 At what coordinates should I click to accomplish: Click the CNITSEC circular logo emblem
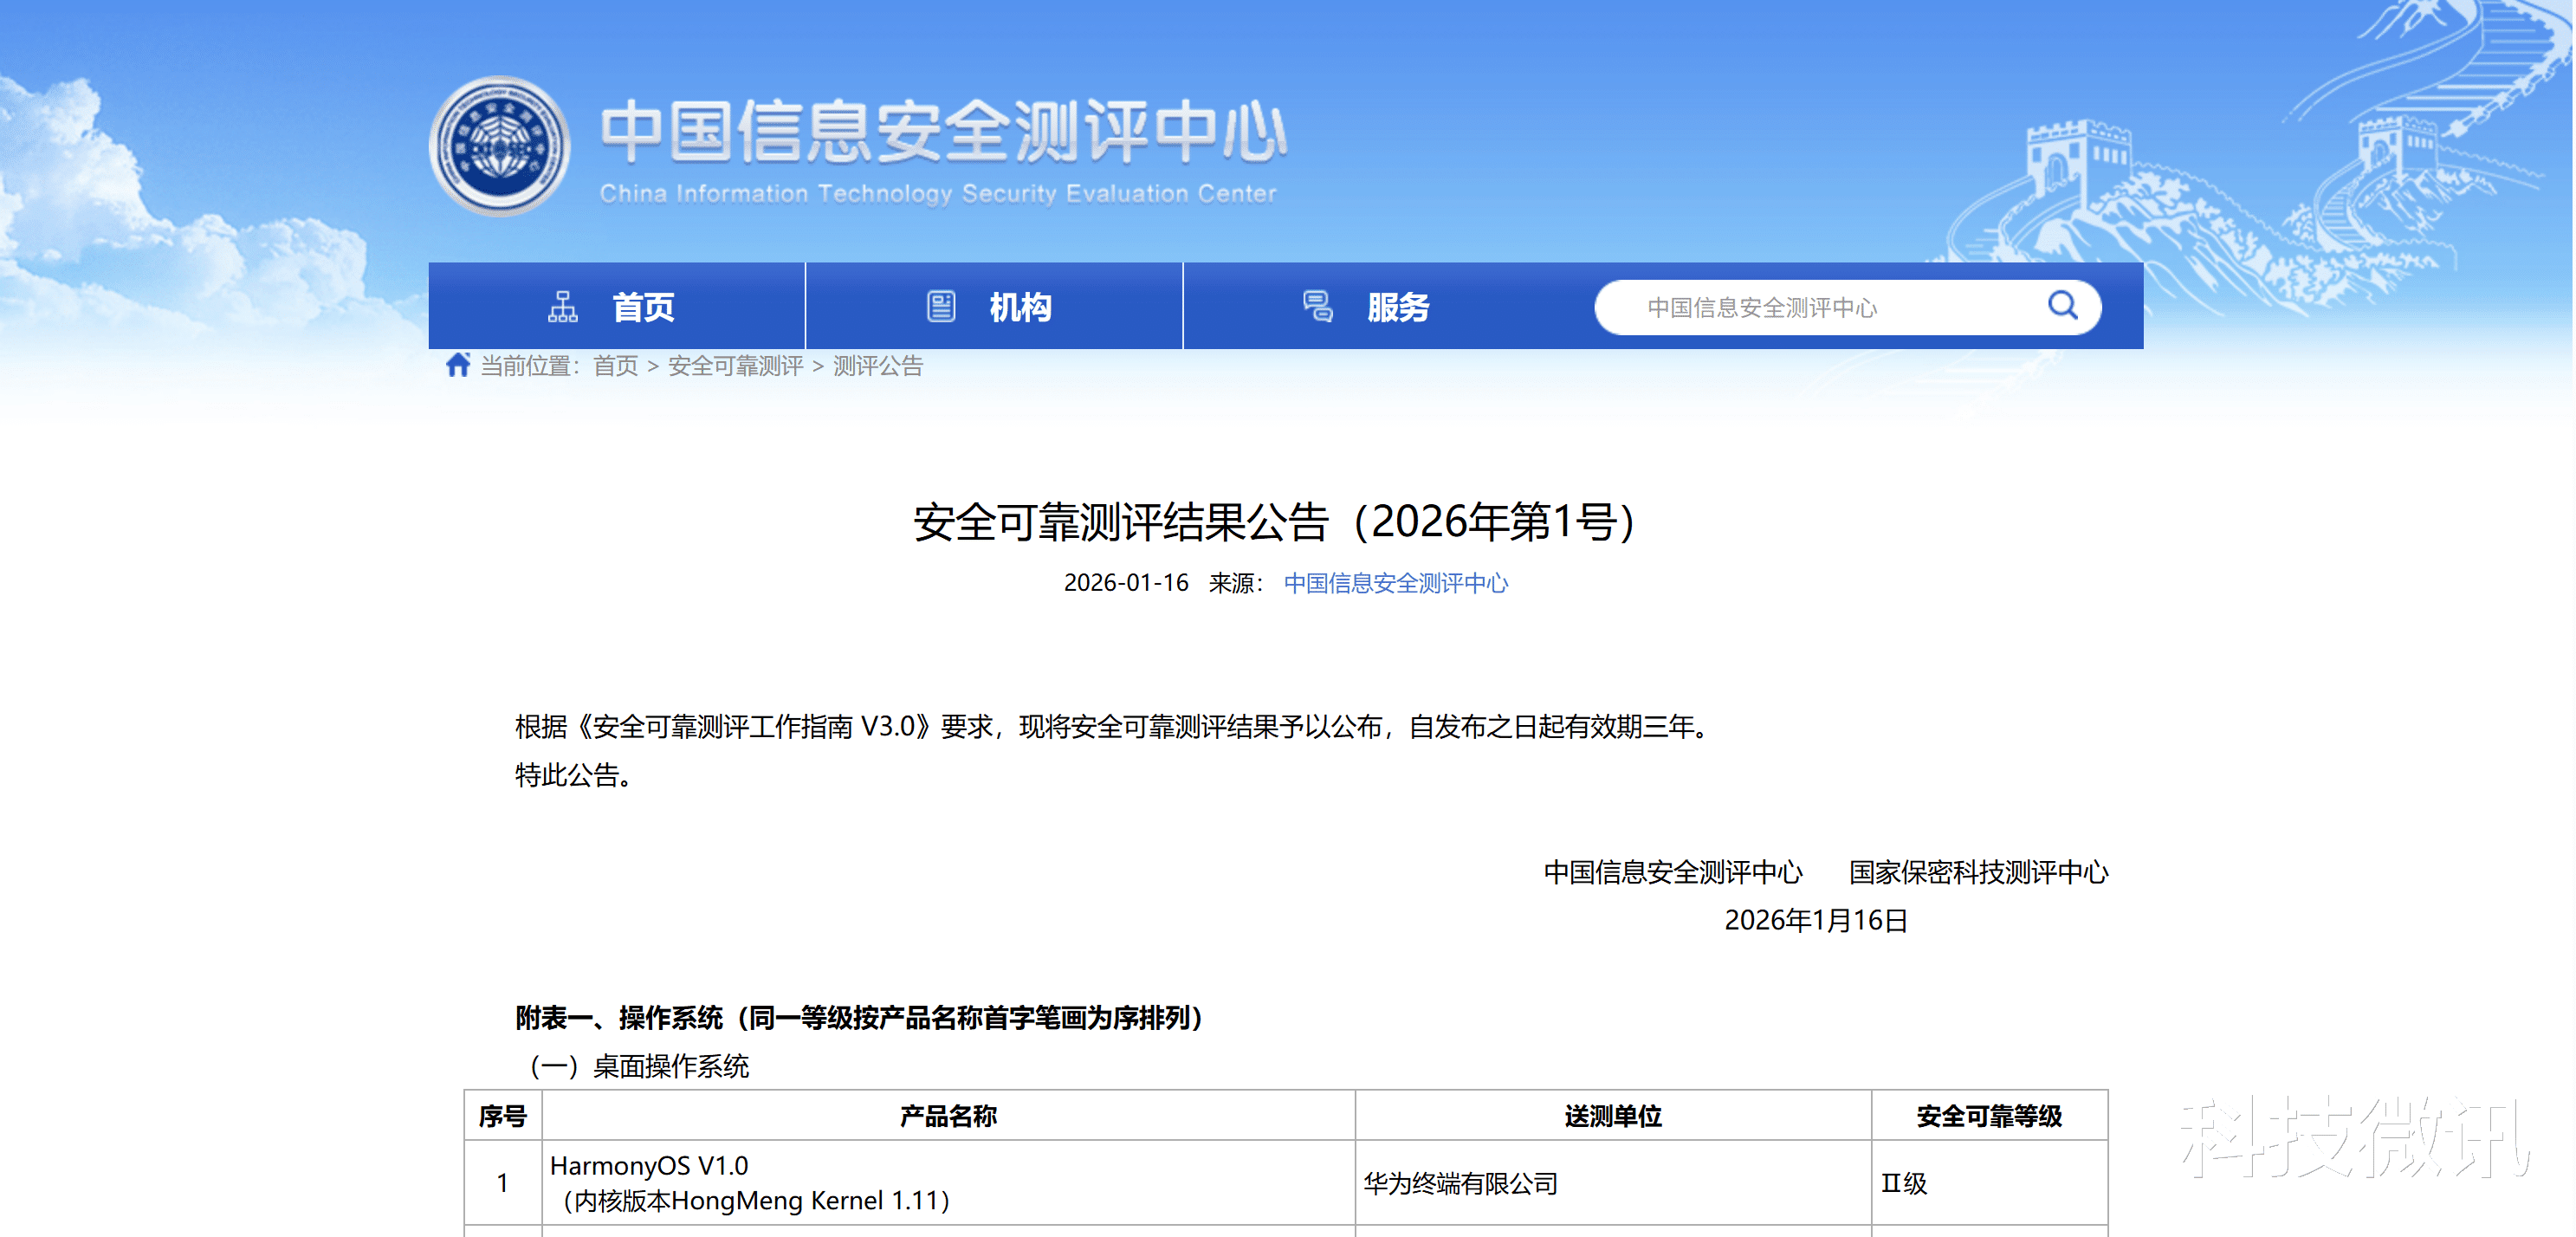(499, 146)
